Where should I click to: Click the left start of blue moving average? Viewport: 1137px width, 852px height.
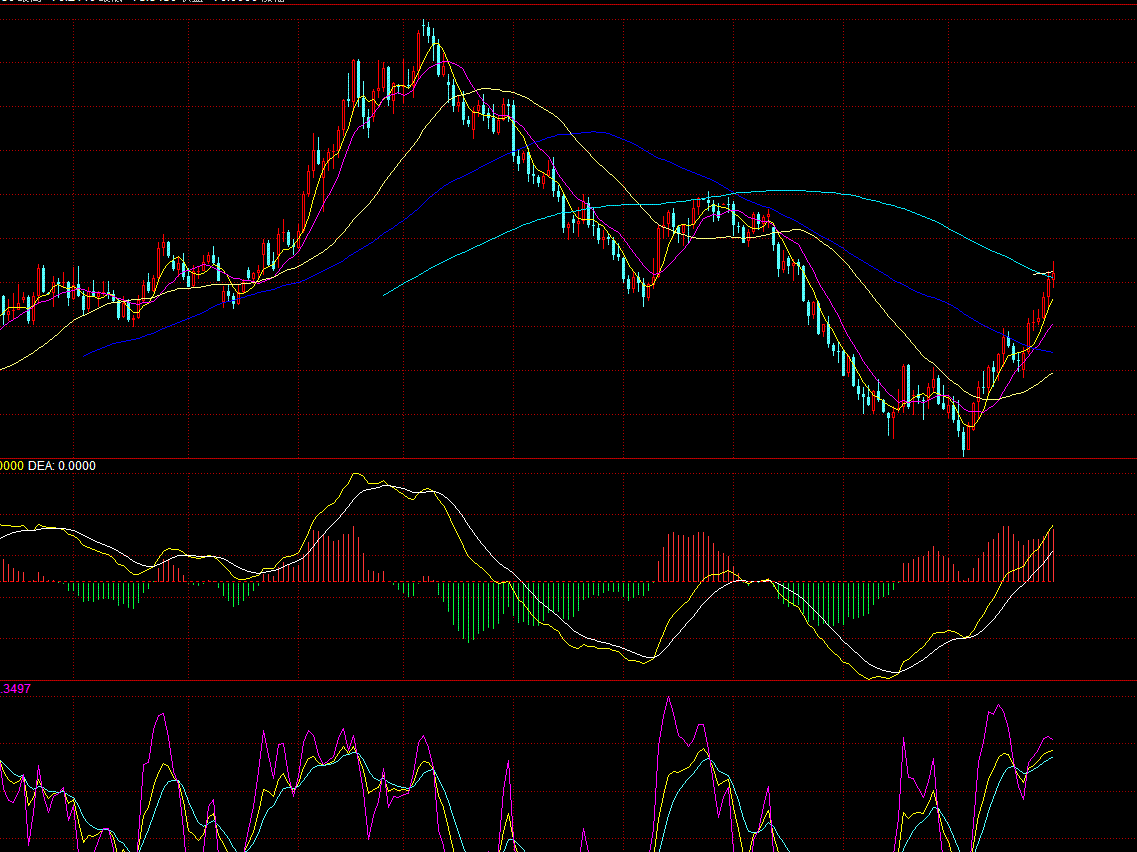click(x=86, y=355)
